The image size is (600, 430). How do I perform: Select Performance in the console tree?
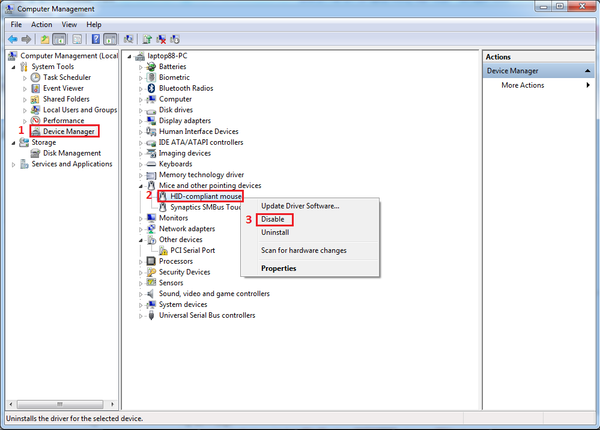(x=63, y=121)
